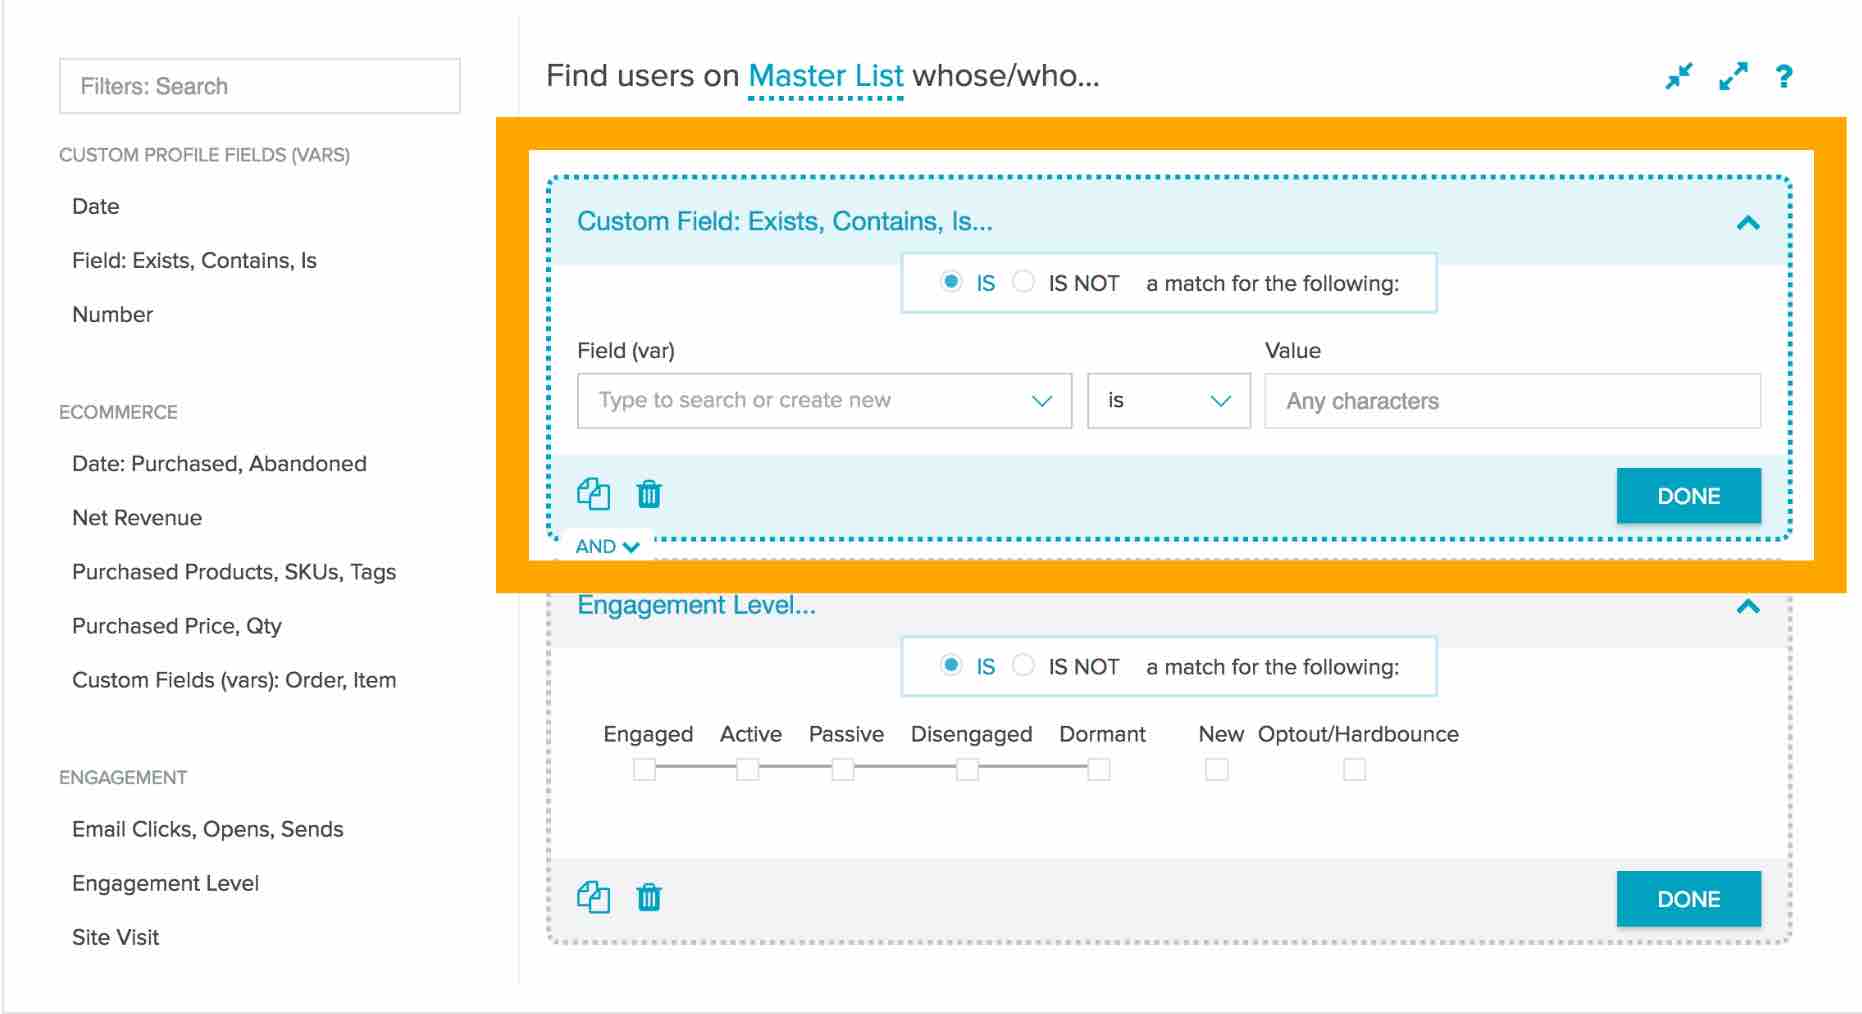Open the Field (var) search dropdown
This screenshot has height=1014, width=1862.
[822, 400]
